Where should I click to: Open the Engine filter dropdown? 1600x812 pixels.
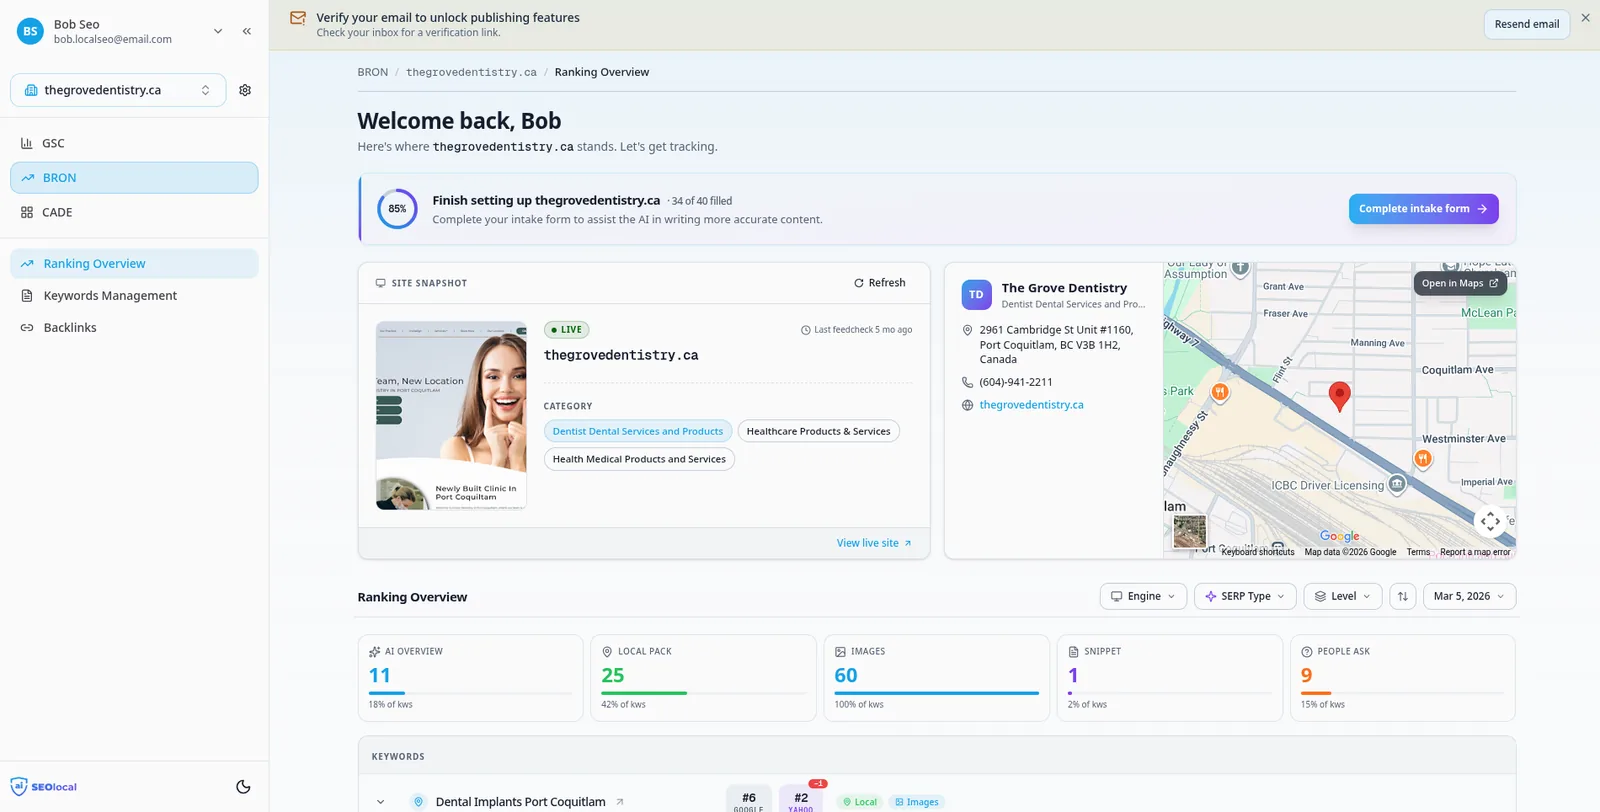point(1143,596)
